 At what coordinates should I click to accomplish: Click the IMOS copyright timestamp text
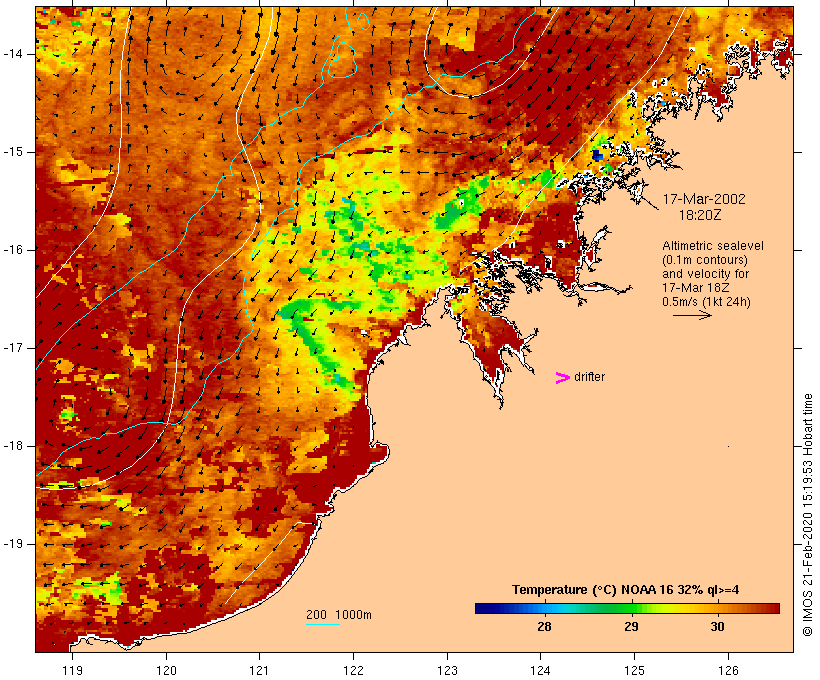(x=807, y=515)
